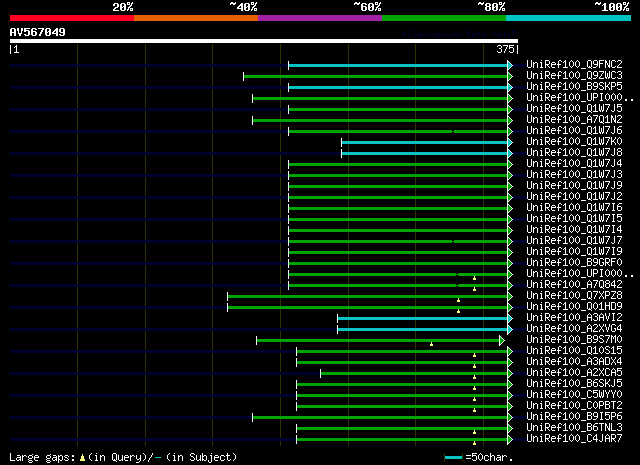Select the UniRef100_C4JAR7 label
Viewport: 640px width, 465px height.
[x=574, y=439]
